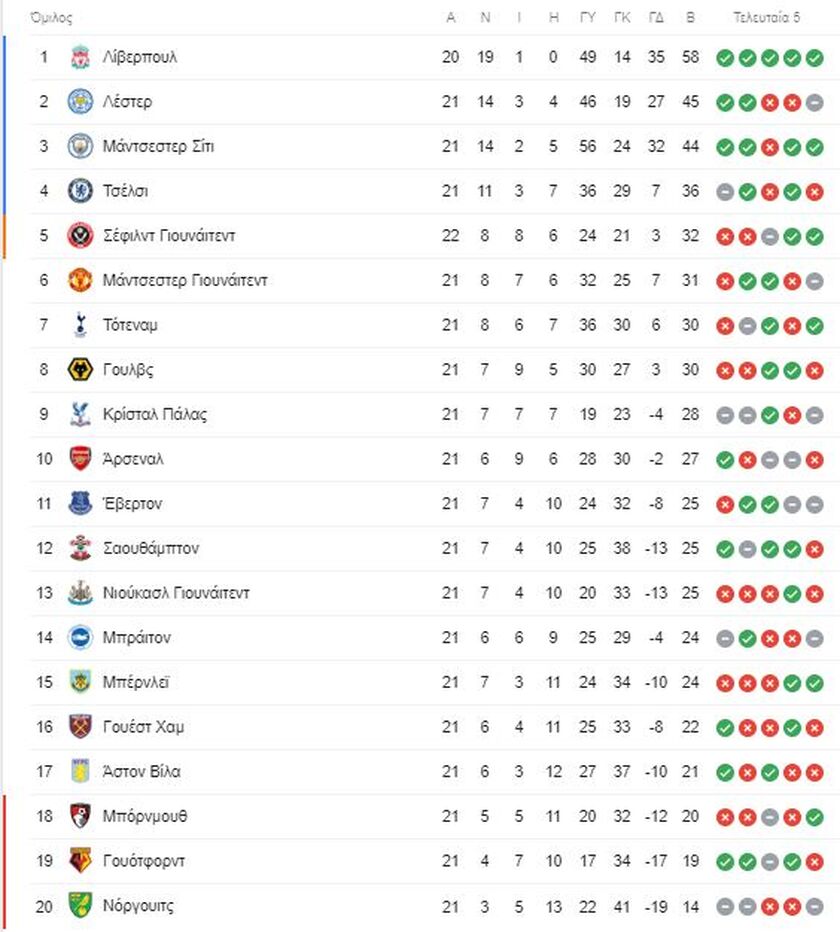Open the Κρίσταλ Πάλας team link
Screen dimensions: 840x932
(155, 414)
